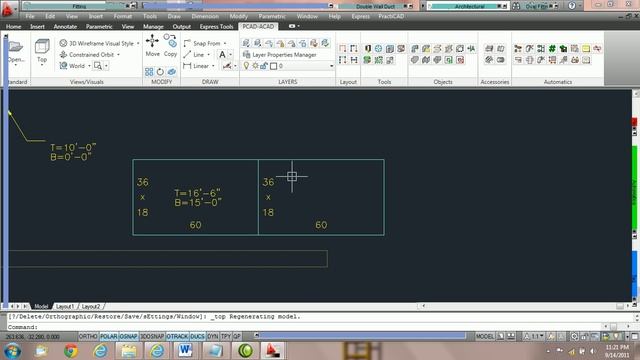Switch to the Express Tools ribbon tab
The image size is (640, 360).
click(x=216, y=27)
